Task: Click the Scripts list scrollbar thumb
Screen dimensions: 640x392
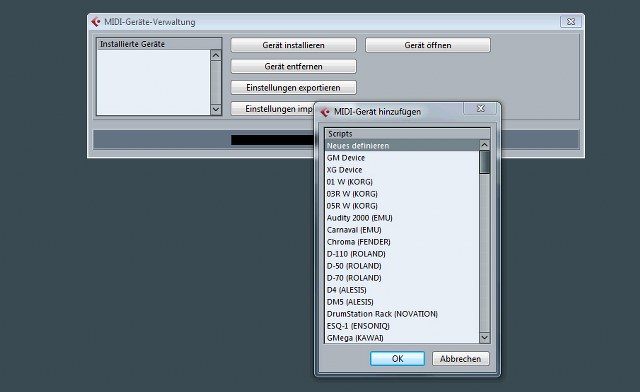Action: 484,162
